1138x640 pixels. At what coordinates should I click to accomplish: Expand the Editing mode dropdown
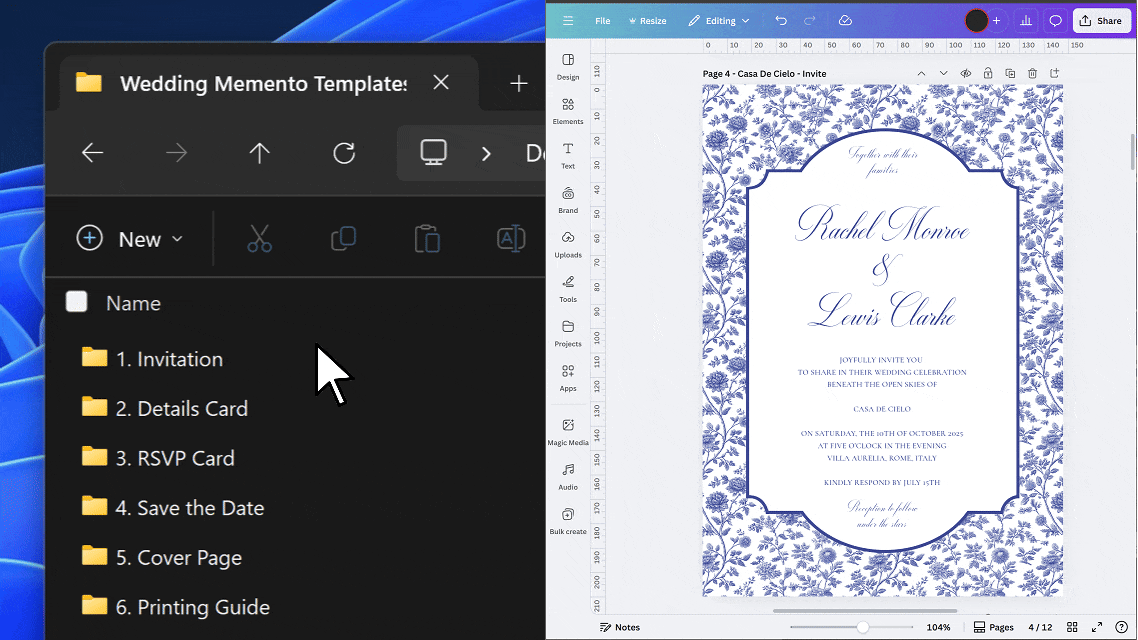(x=719, y=21)
